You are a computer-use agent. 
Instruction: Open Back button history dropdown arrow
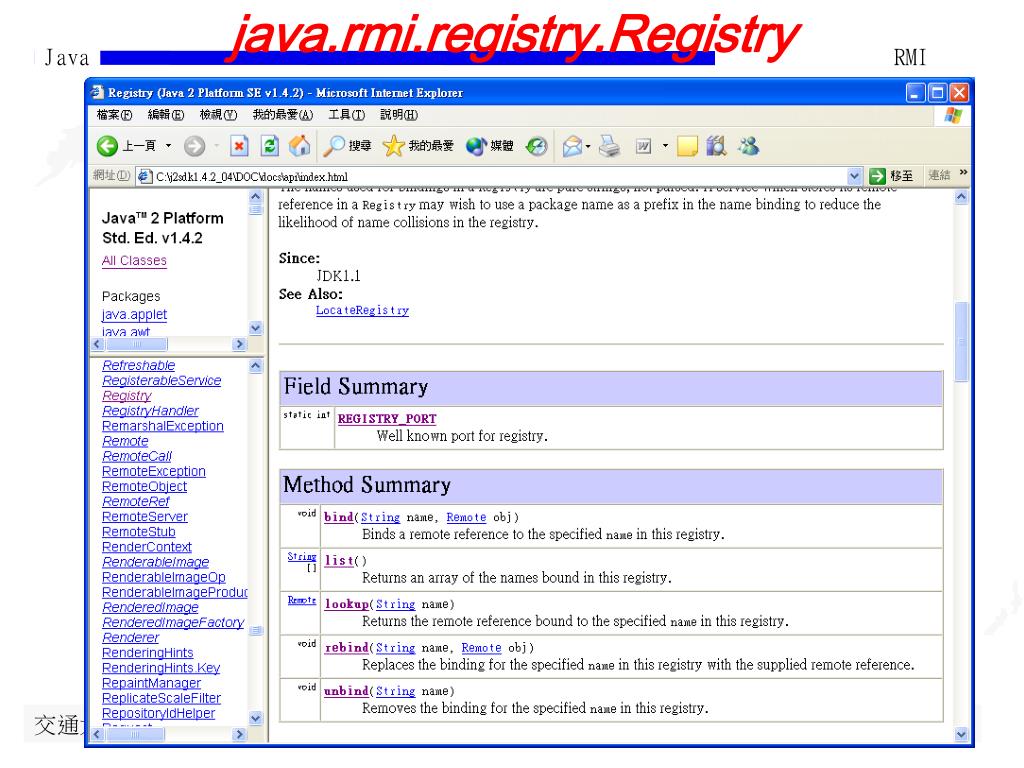168,146
